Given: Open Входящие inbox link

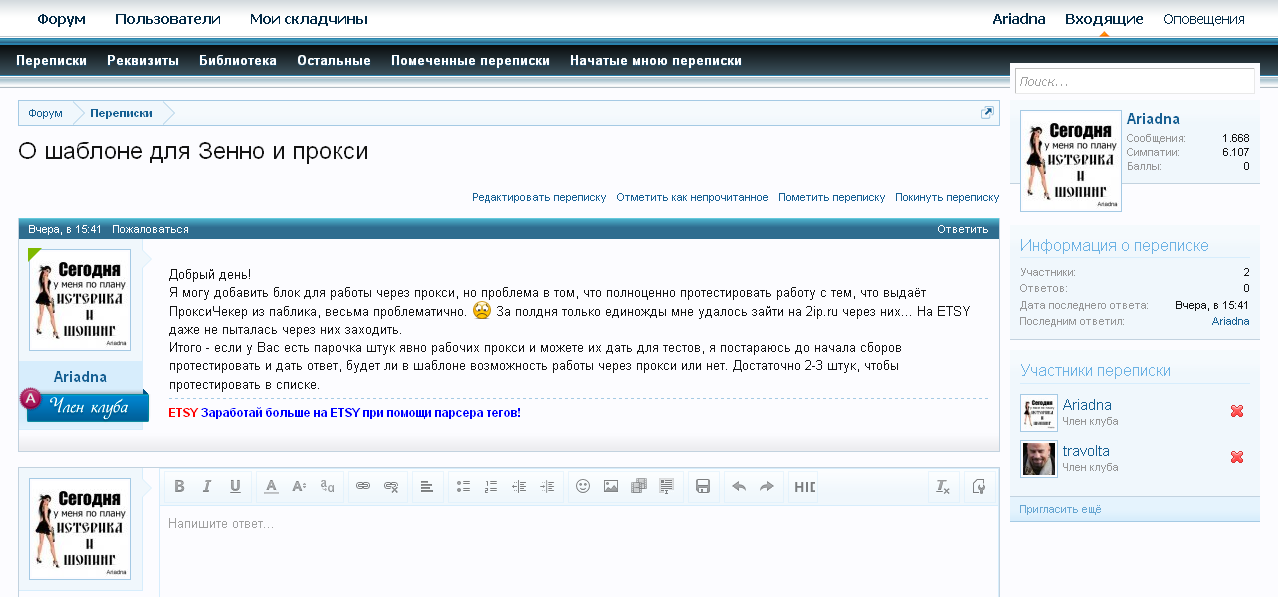Looking at the screenshot, I should click(1104, 19).
